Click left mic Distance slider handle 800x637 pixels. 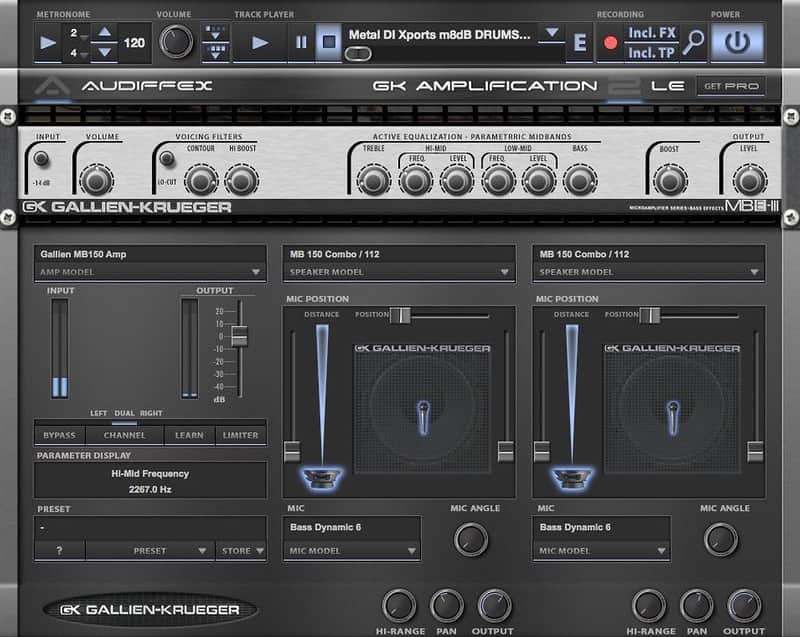point(292,451)
